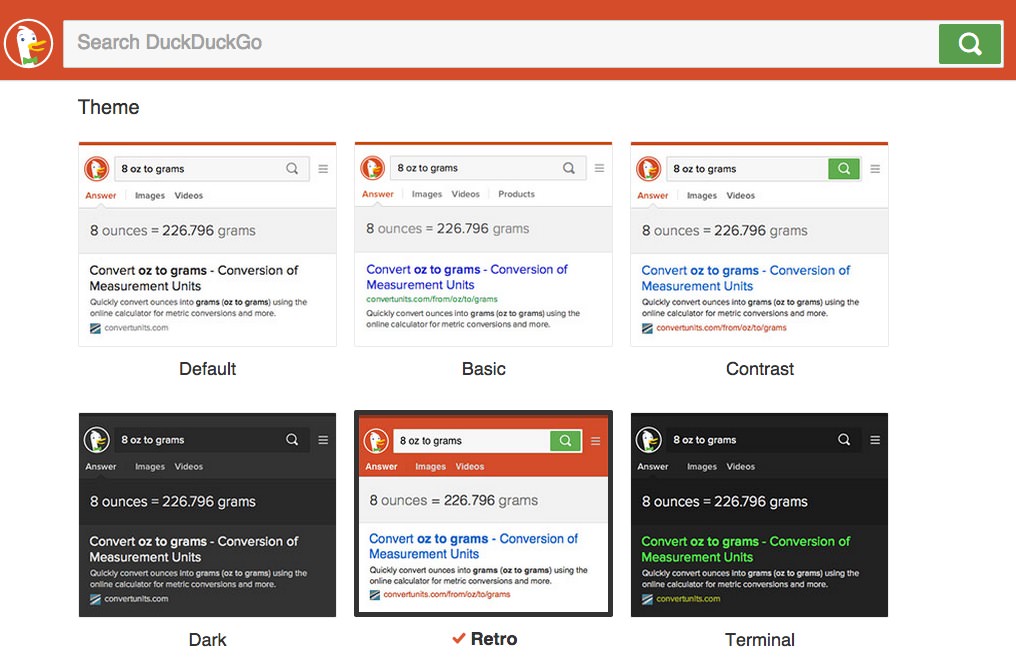Open the hamburger menu in Terminal preview

(875, 439)
